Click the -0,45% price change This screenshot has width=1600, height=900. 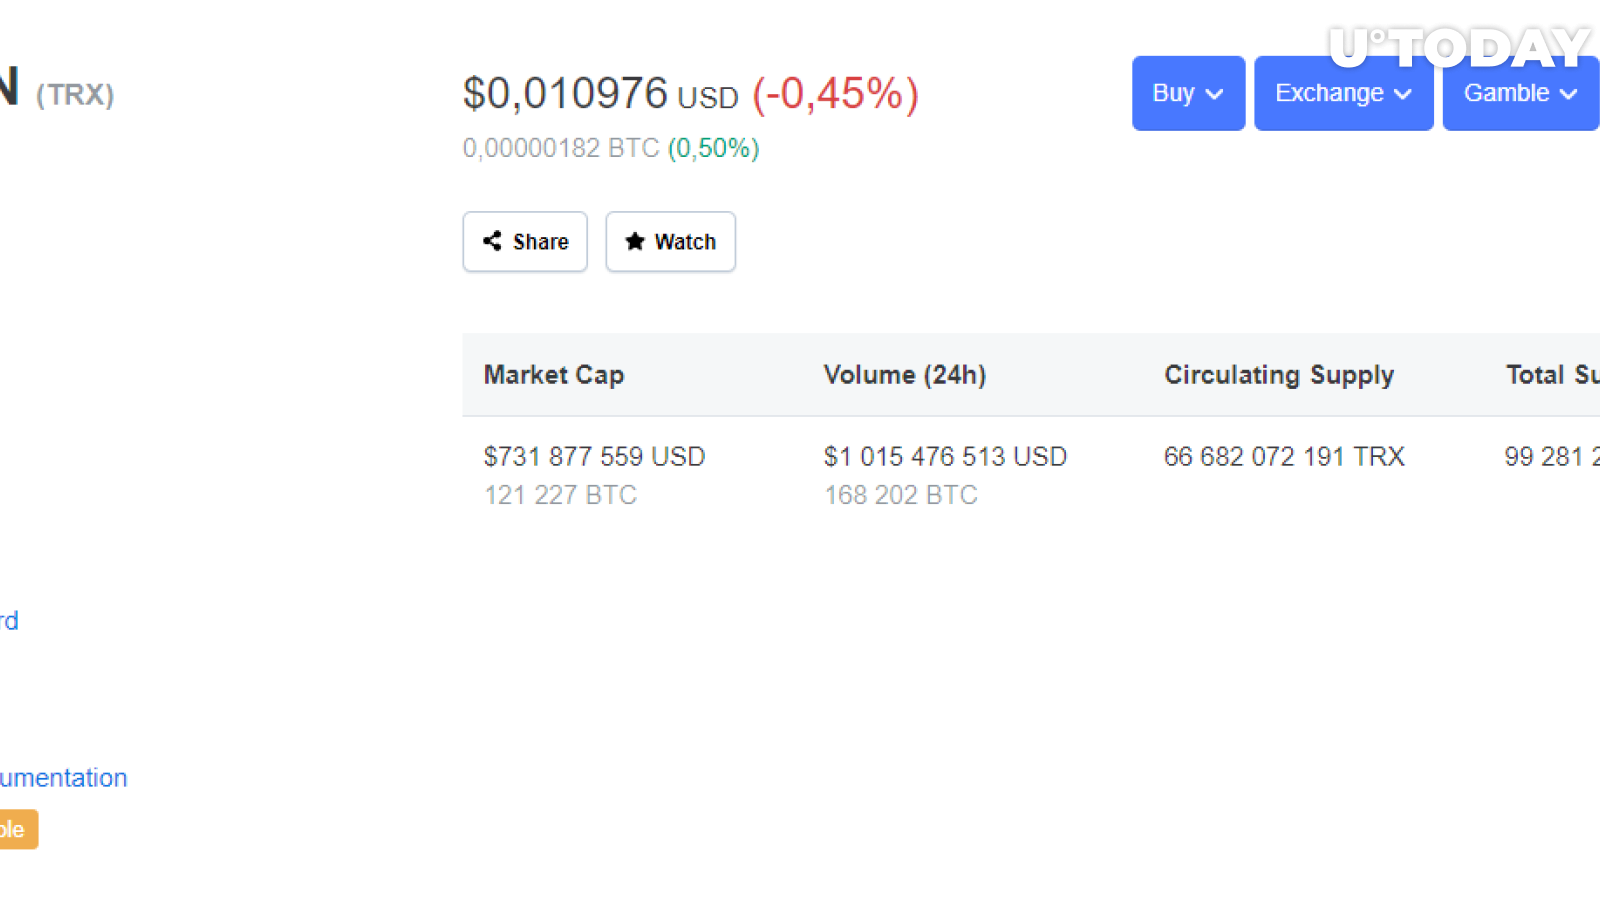coord(835,94)
